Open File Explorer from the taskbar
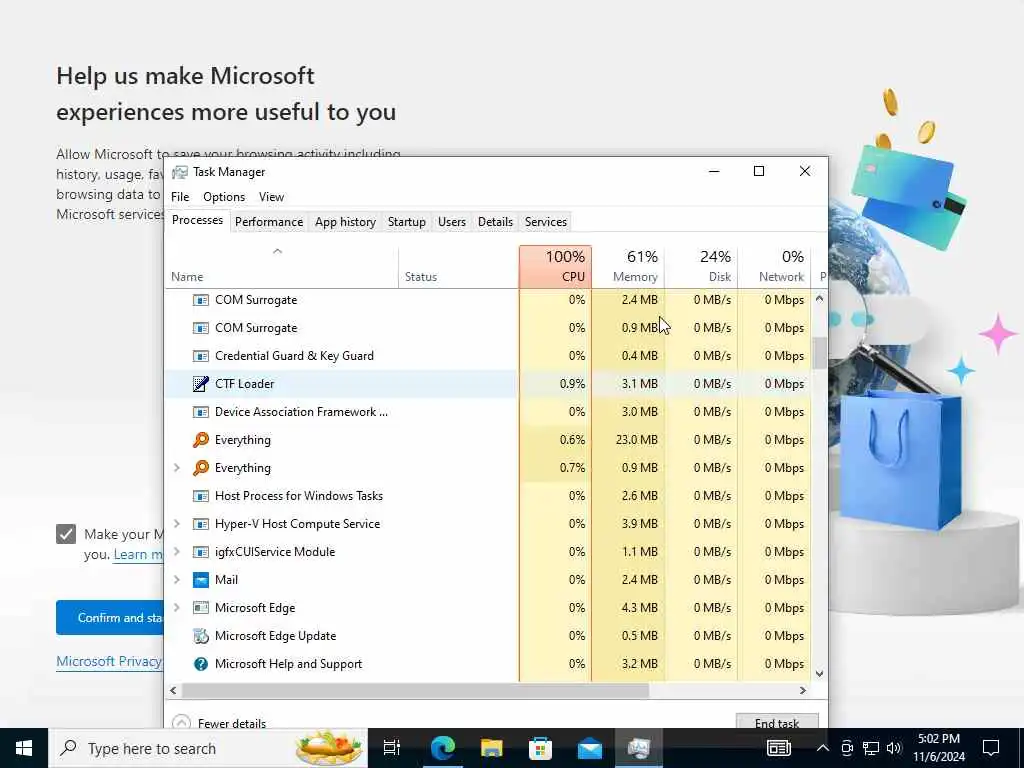The image size is (1024, 768). pos(491,748)
